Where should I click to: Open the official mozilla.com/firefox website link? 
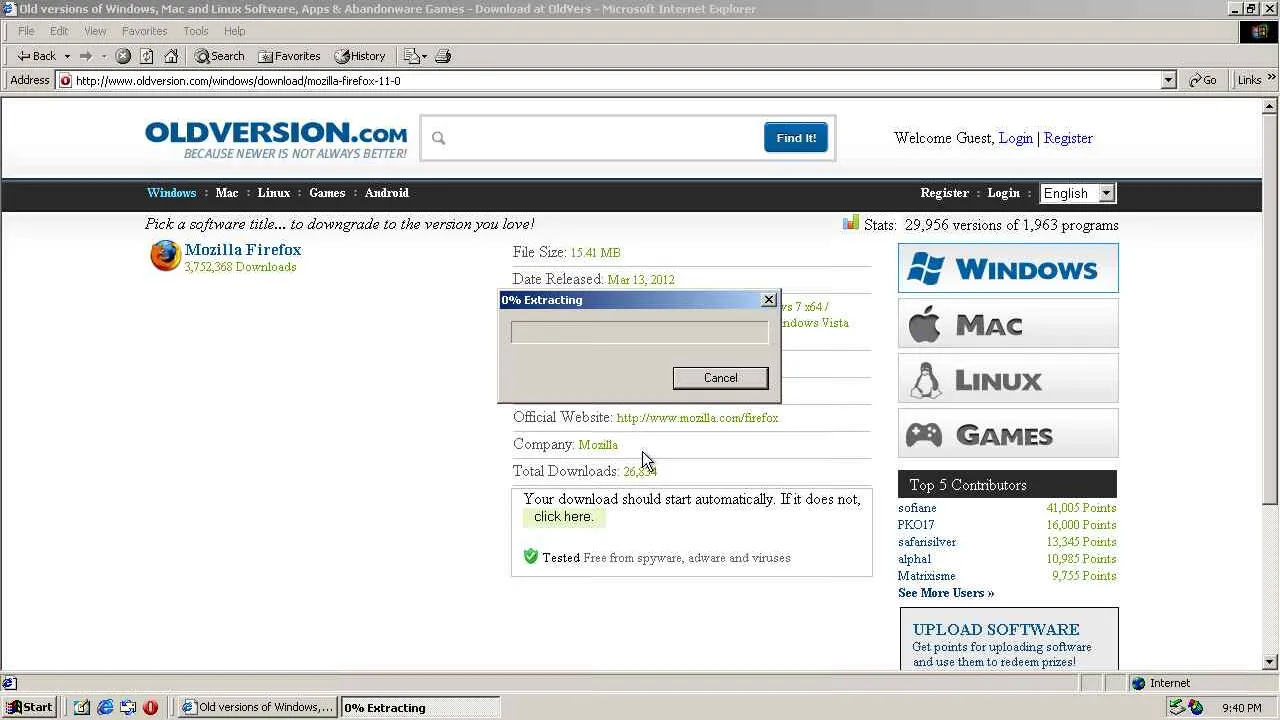point(697,418)
